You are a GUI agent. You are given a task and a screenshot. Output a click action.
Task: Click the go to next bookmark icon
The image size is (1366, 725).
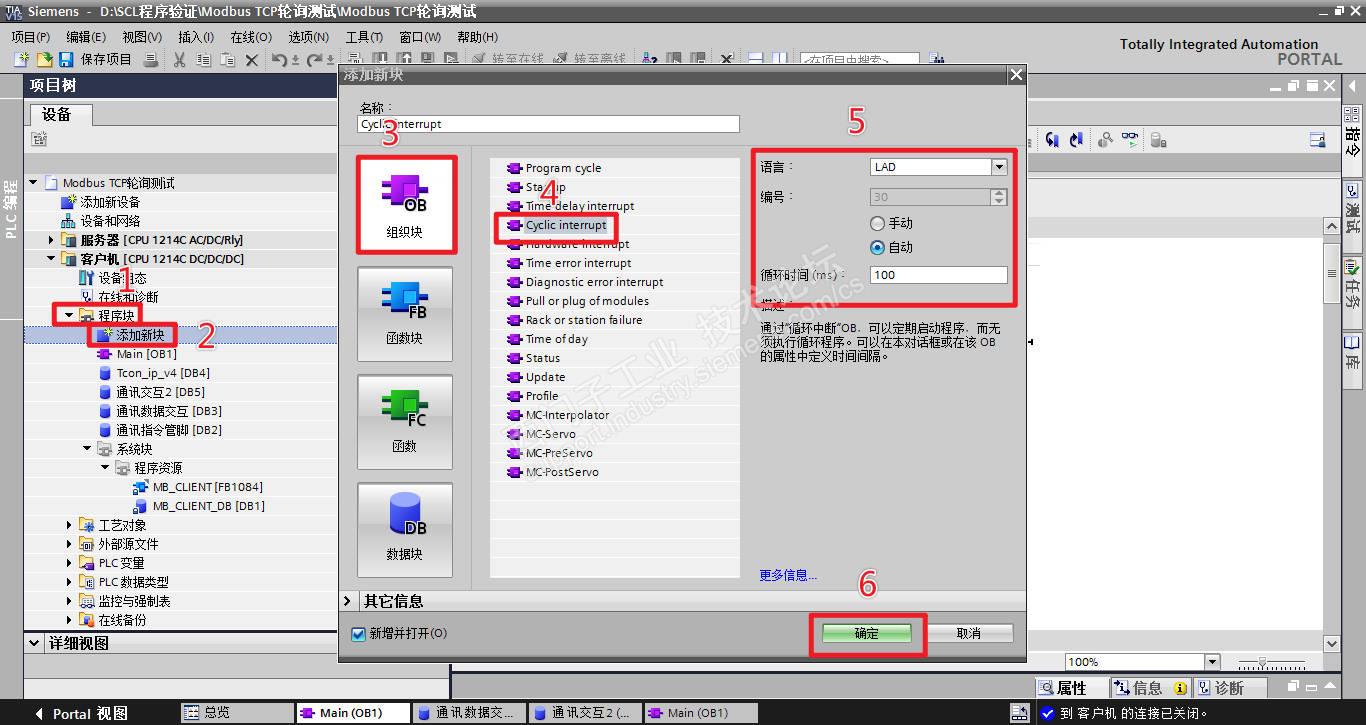point(1077,140)
